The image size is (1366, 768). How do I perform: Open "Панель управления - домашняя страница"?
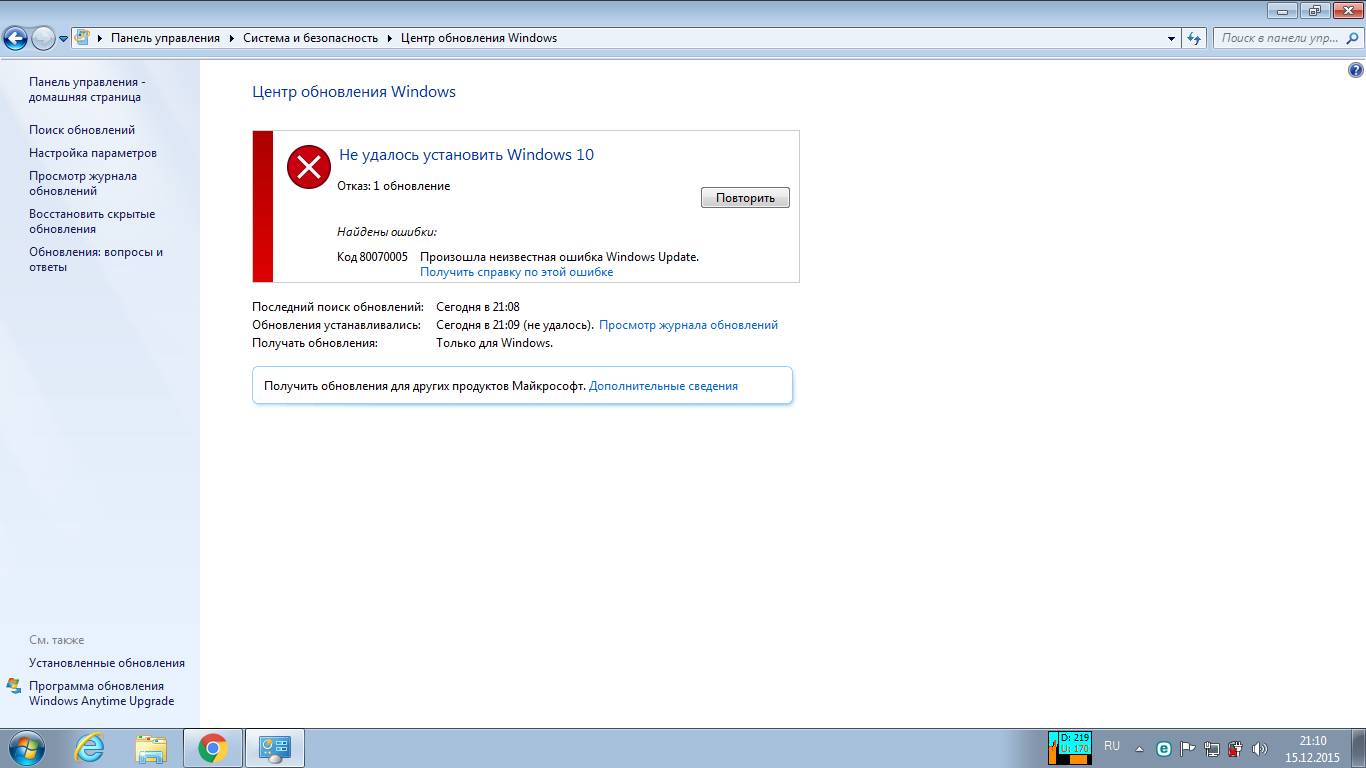(x=87, y=89)
